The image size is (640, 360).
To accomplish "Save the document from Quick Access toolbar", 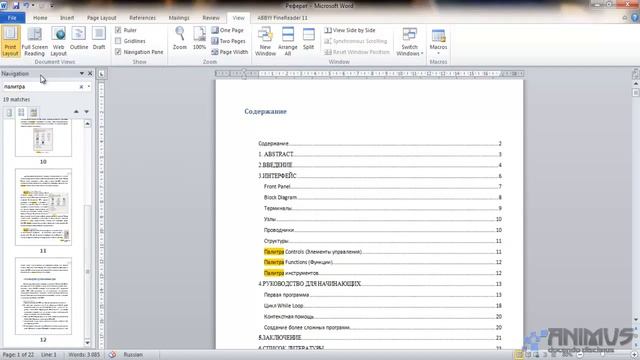I will click(16, 6).
